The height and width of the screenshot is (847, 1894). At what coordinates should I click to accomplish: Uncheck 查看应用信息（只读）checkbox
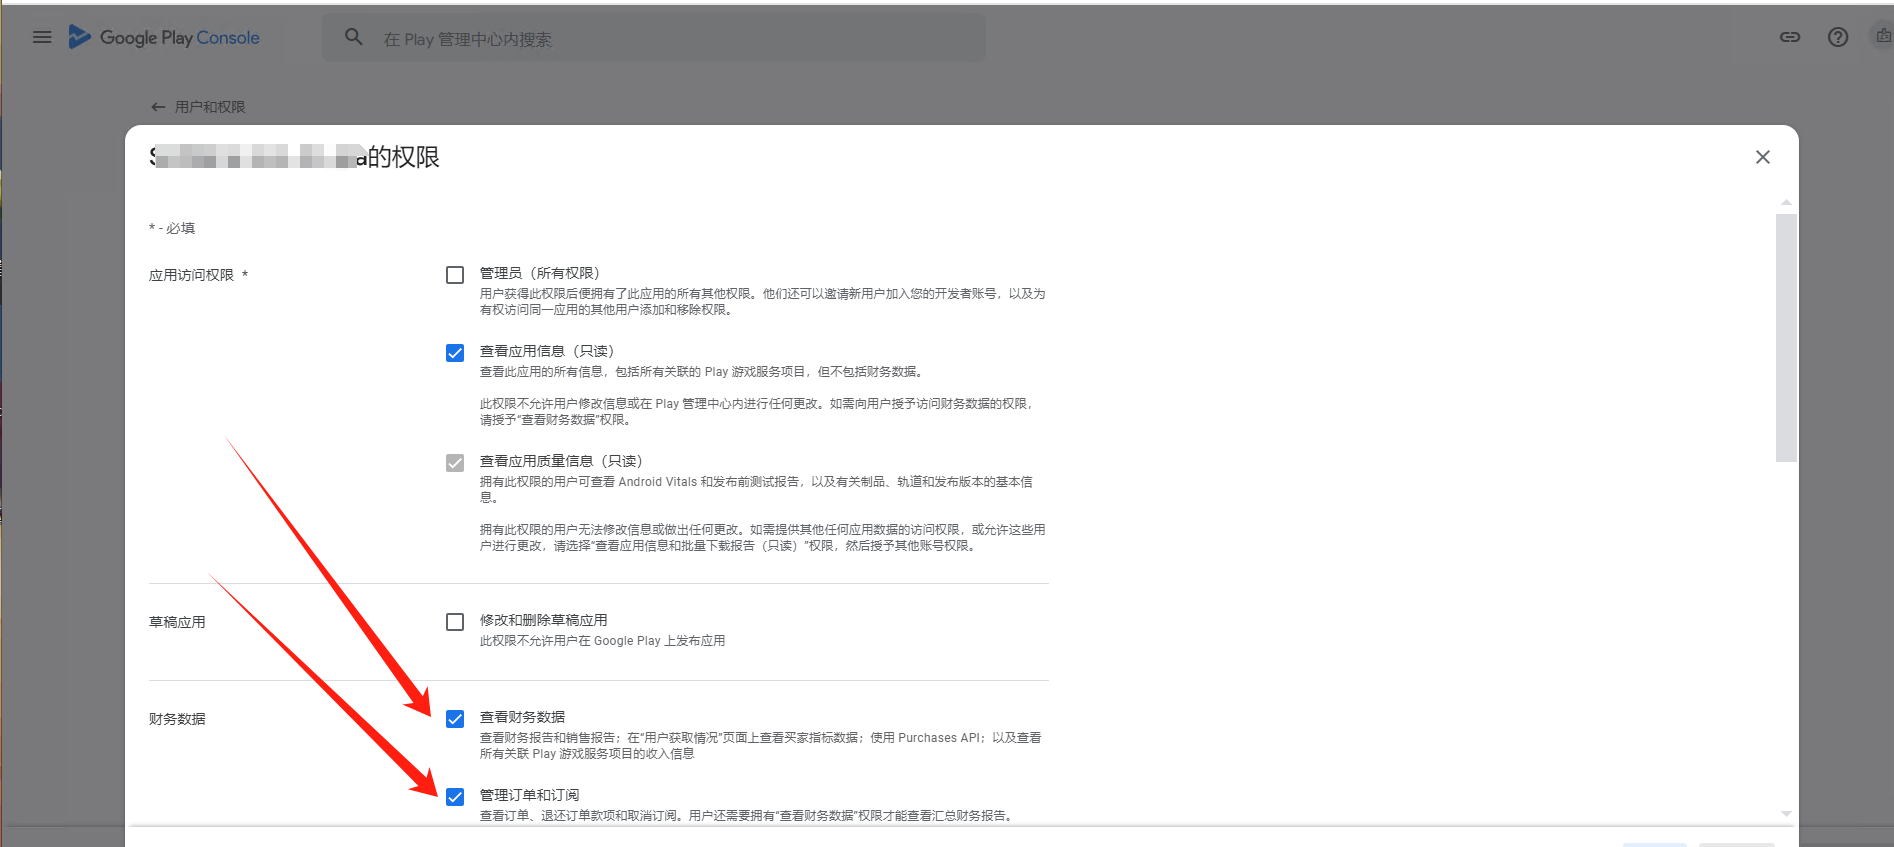pos(455,353)
